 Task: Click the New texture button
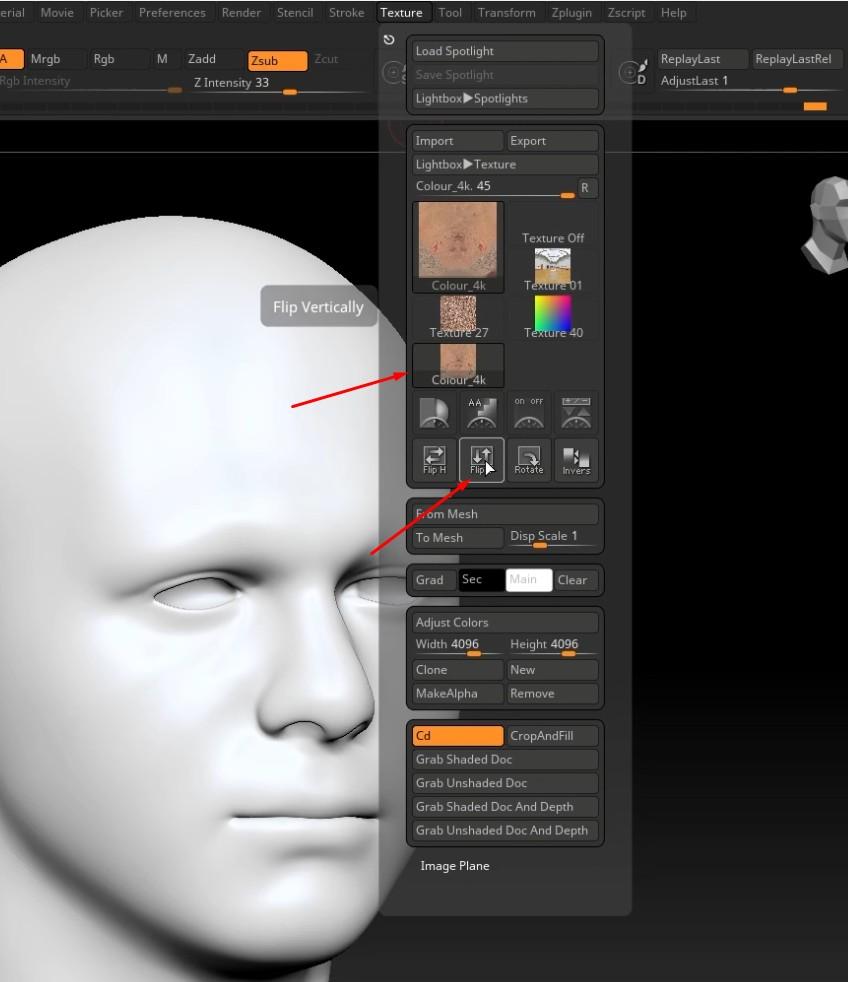(552, 669)
